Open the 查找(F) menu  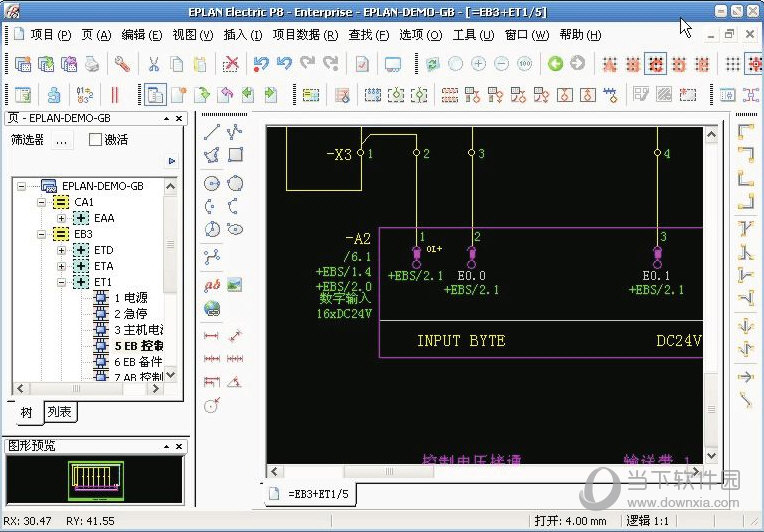pos(368,35)
